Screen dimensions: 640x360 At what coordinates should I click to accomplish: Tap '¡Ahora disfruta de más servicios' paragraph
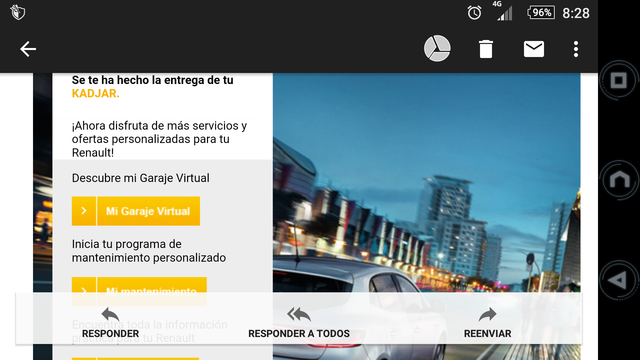pos(159,139)
